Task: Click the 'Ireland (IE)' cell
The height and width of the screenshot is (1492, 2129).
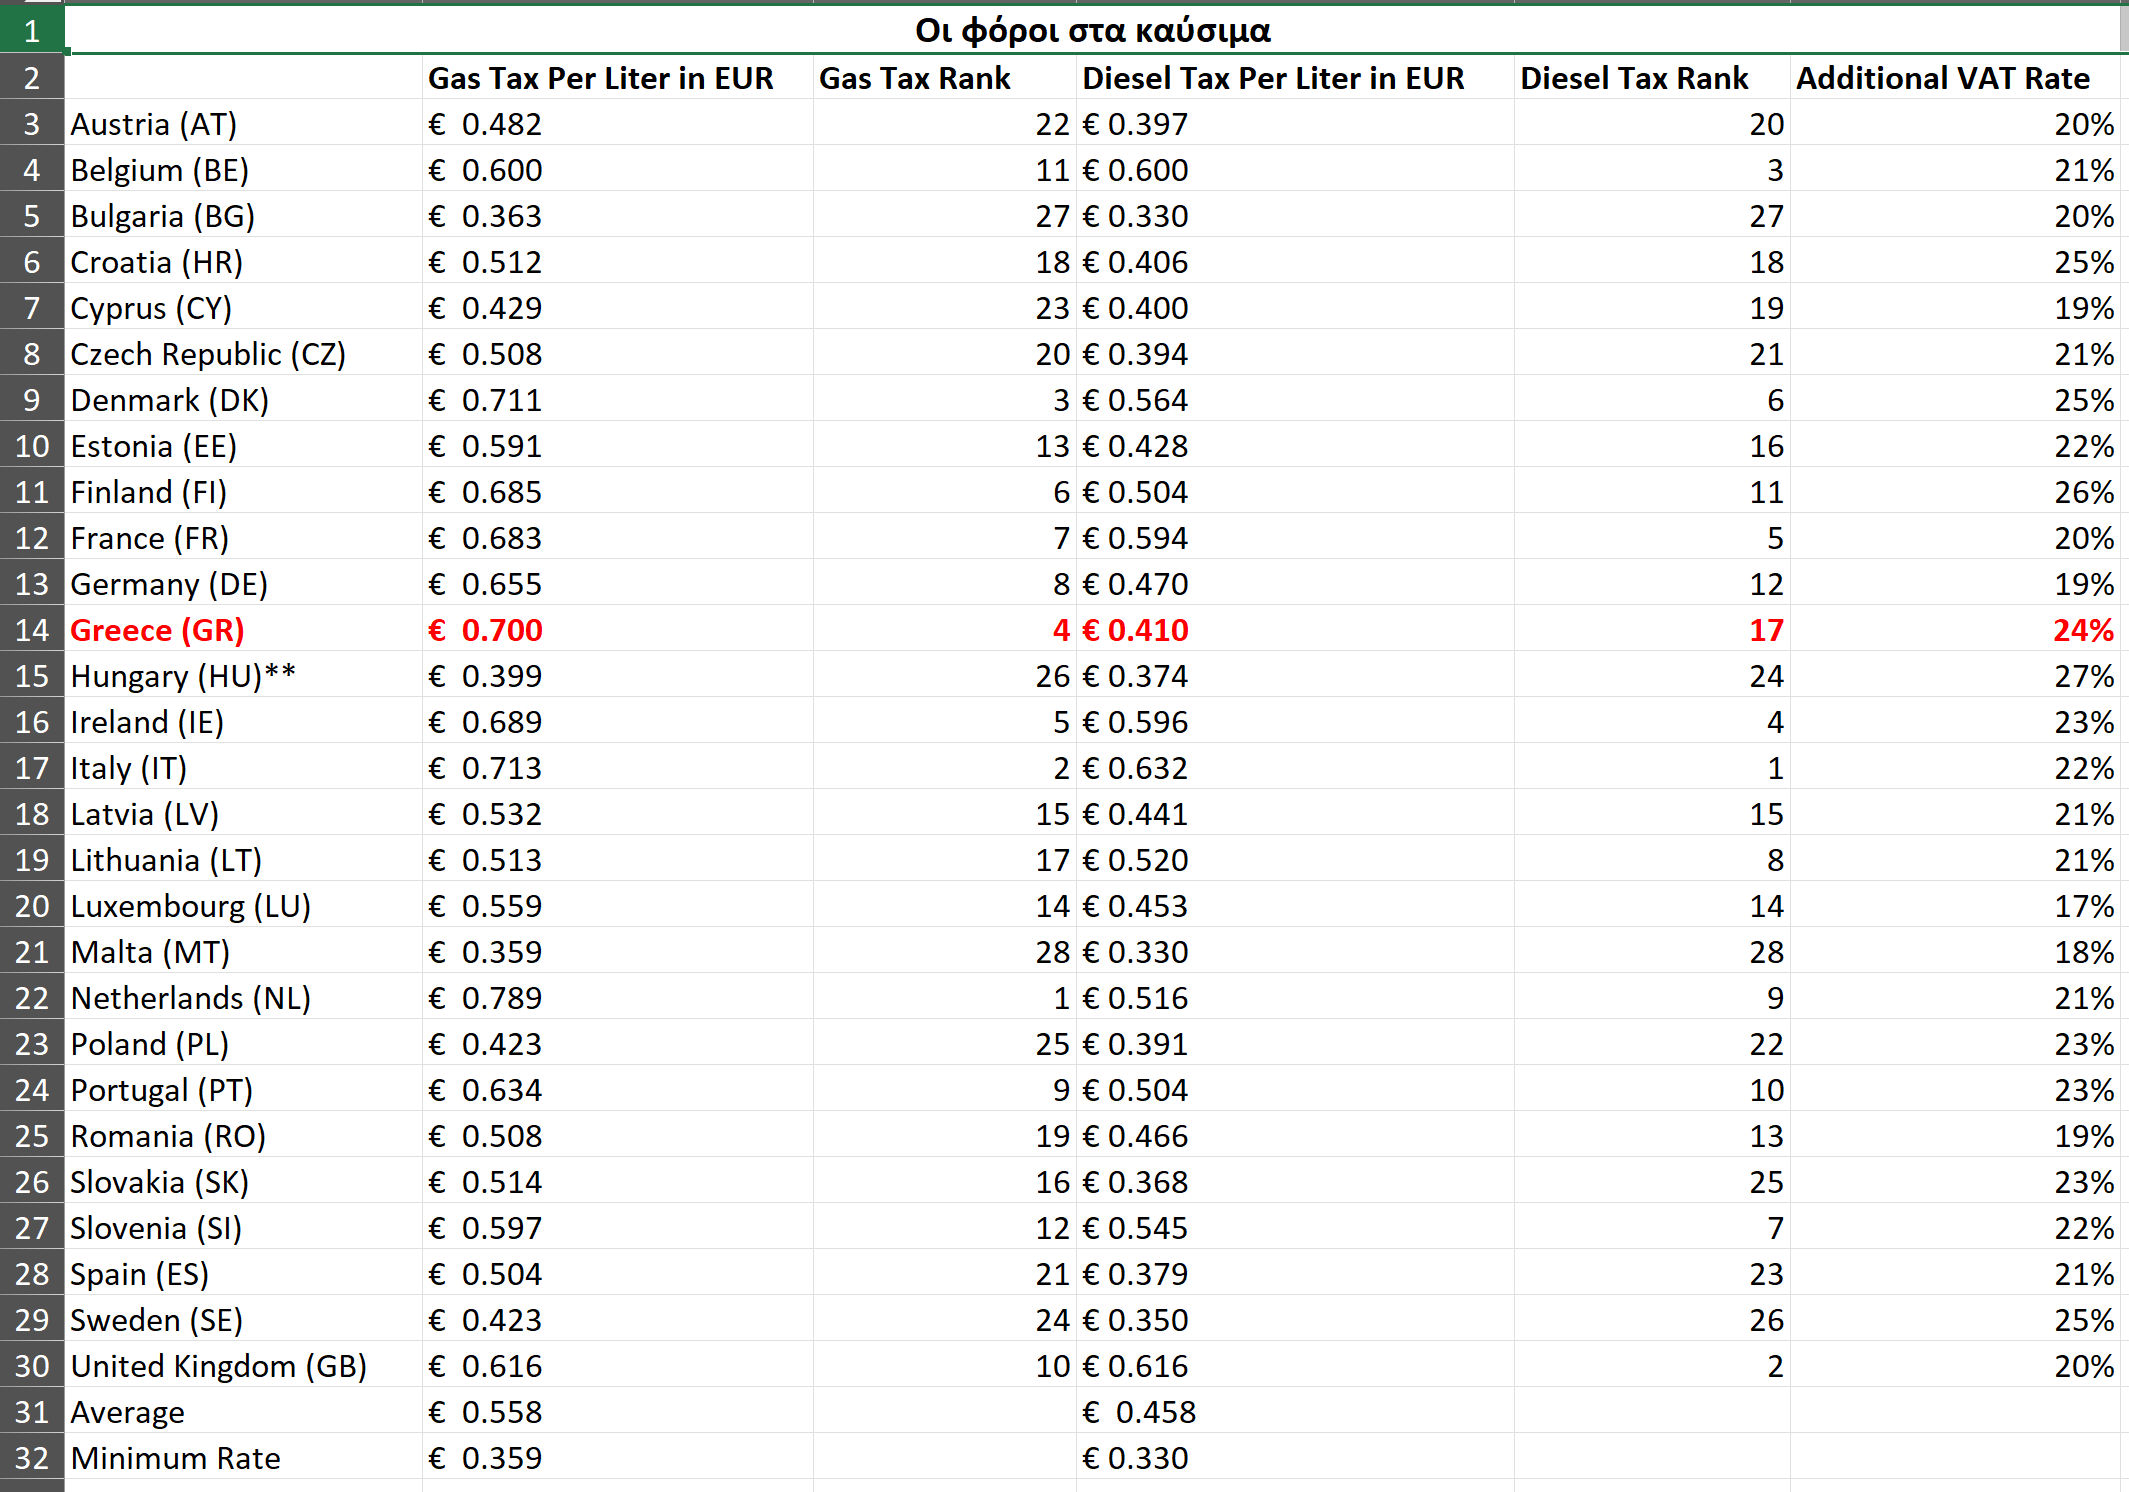Action: click(243, 722)
